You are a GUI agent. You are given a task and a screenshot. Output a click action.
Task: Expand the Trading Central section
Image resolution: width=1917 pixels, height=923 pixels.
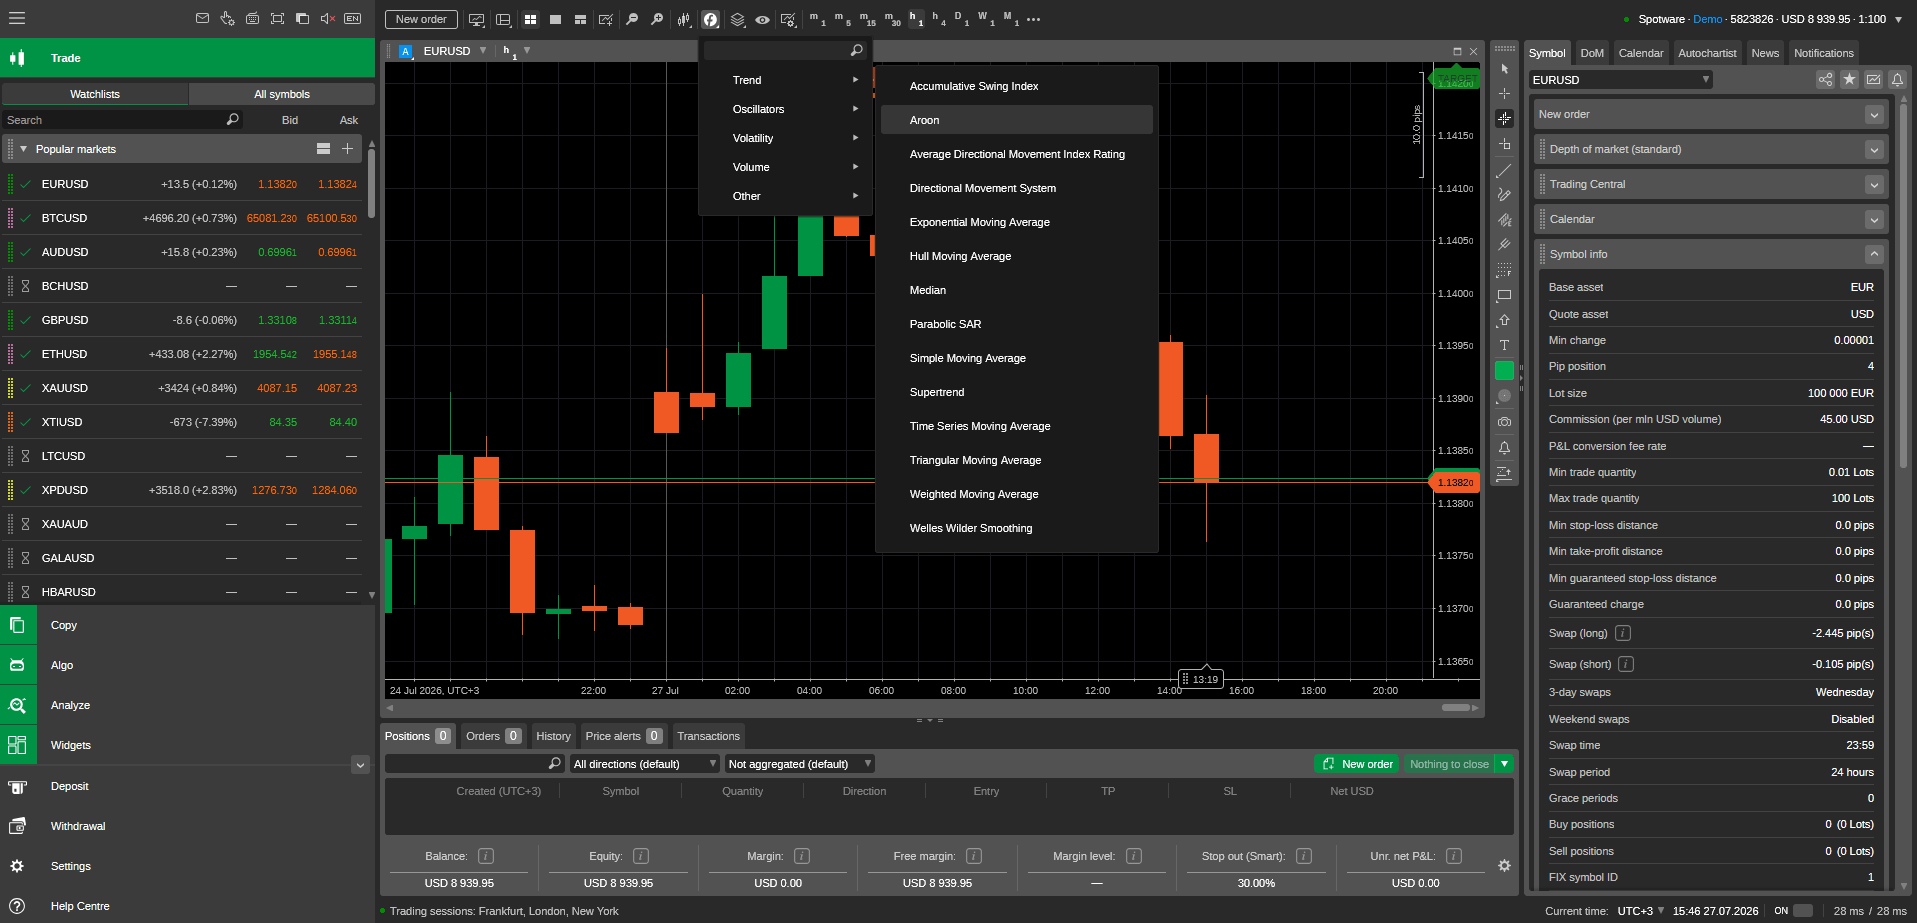[1874, 185]
